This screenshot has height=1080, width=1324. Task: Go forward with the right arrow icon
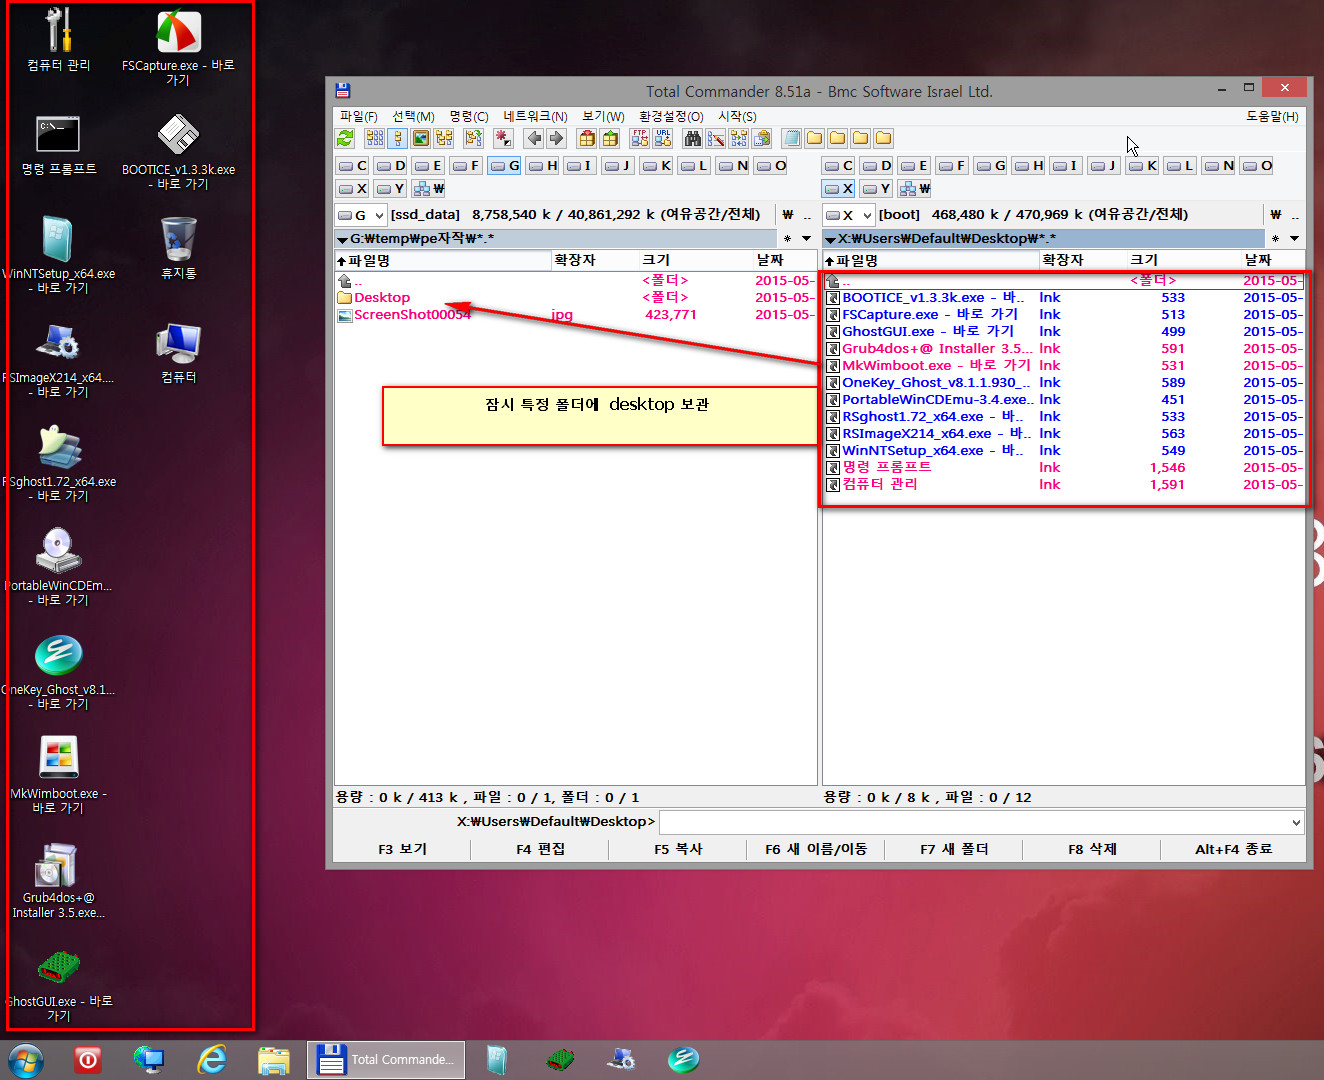(557, 138)
